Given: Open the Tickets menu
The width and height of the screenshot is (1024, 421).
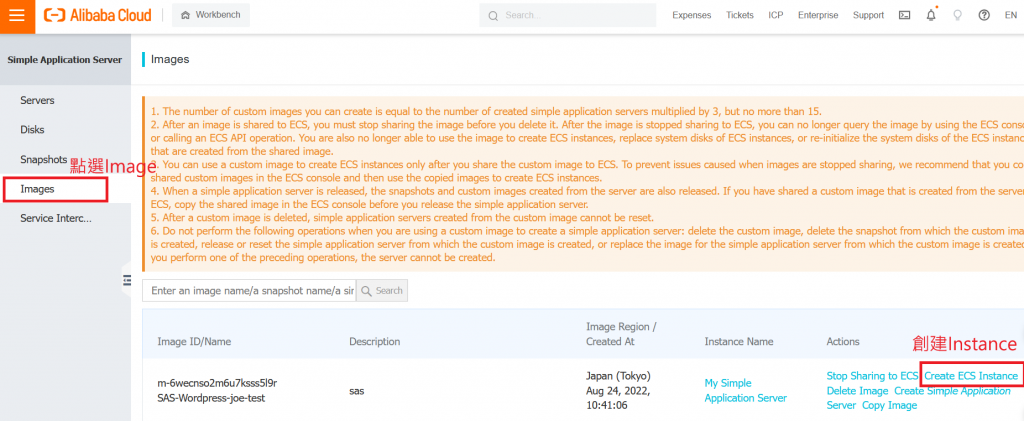Looking at the screenshot, I should click(740, 15).
